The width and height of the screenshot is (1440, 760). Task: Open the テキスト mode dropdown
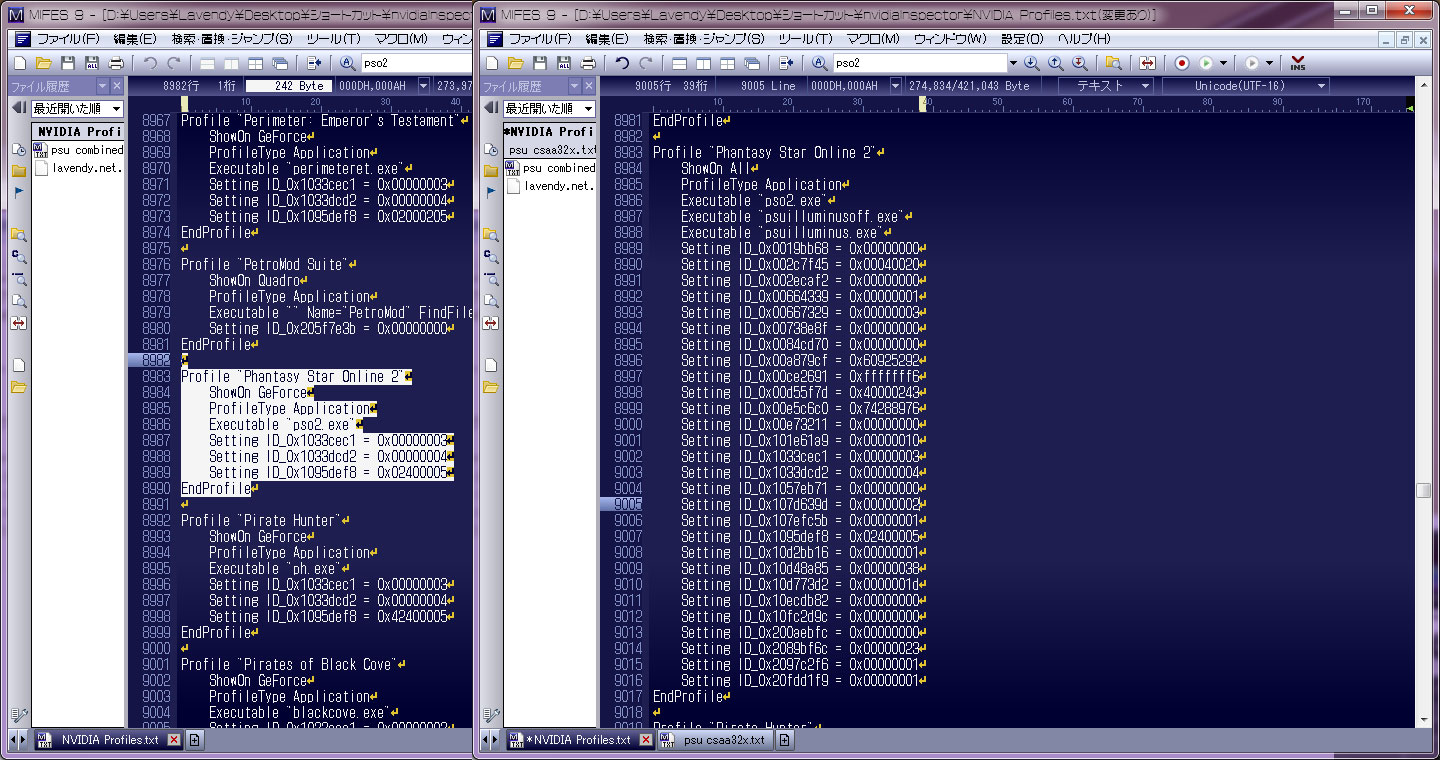1107,86
